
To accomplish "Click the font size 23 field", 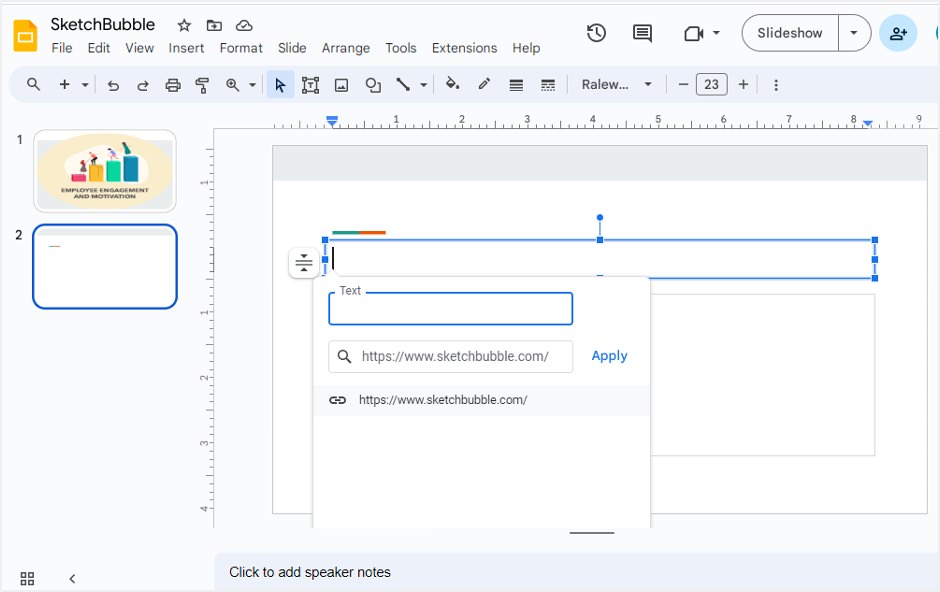I will 712,84.
